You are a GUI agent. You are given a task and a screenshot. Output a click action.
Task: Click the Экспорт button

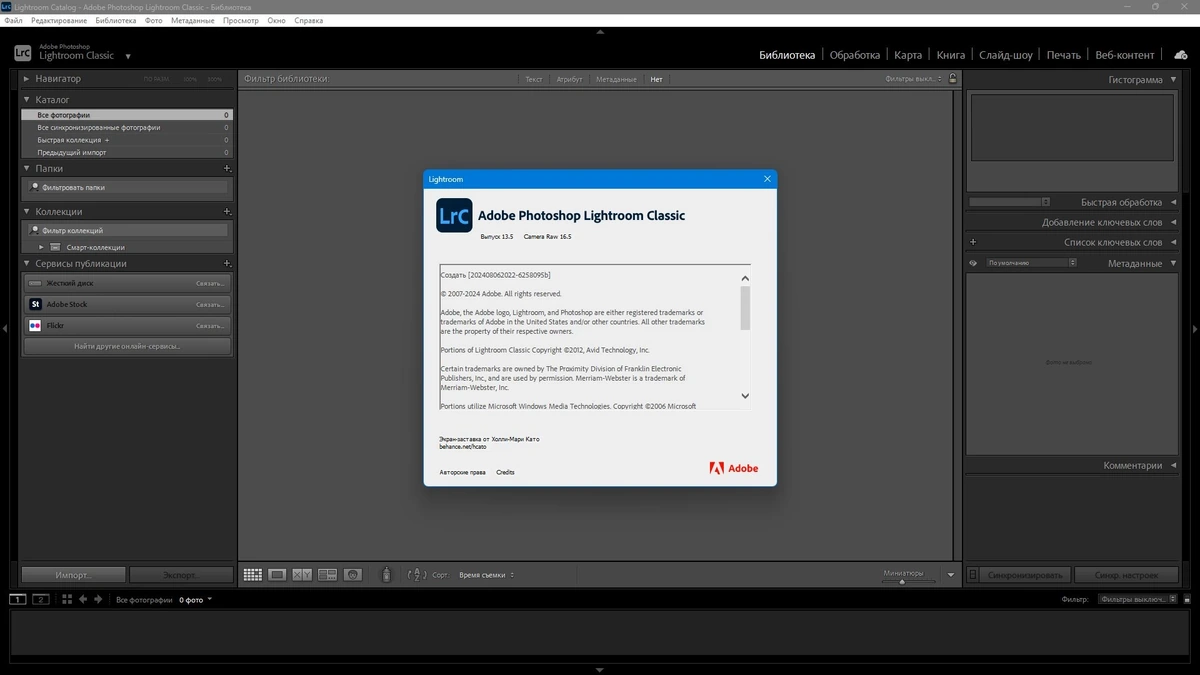(x=181, y=575)
